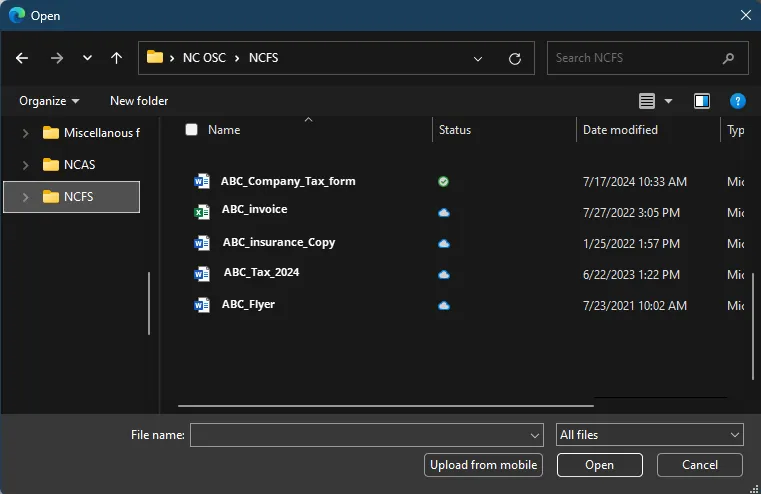Open the recent locations dropdown arrow
The height and width of the screenshot is (494, 761).
tap(87, 58)
